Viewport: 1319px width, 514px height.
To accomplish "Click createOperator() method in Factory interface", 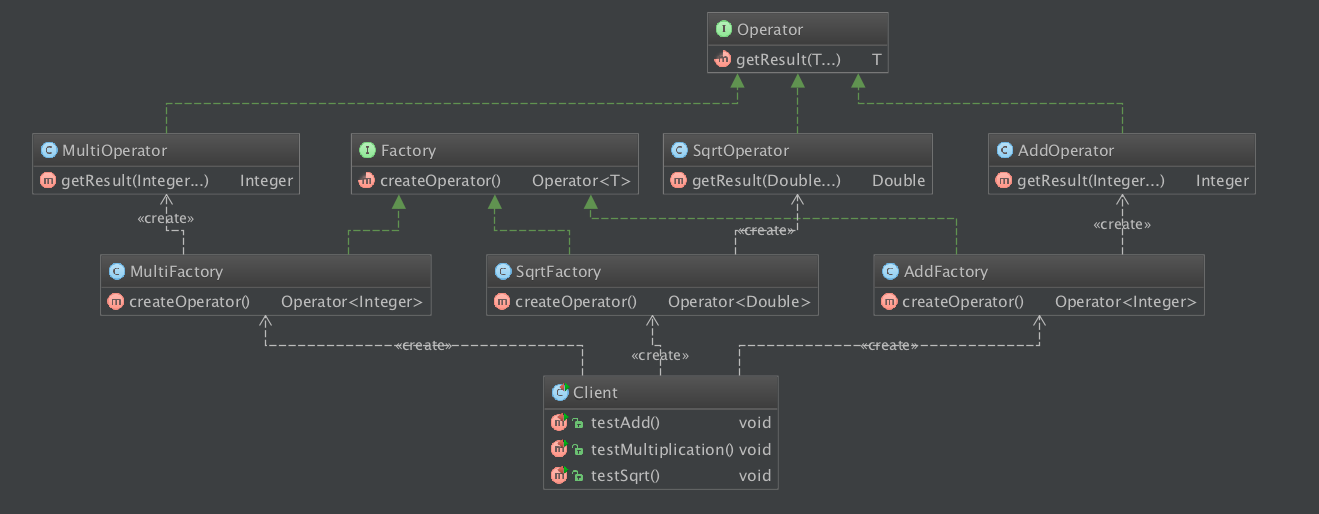I will point(440,181).
